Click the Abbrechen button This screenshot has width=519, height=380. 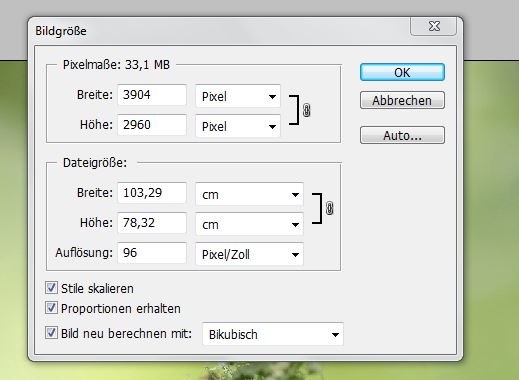pyautogui.click(x=402, y=100)
